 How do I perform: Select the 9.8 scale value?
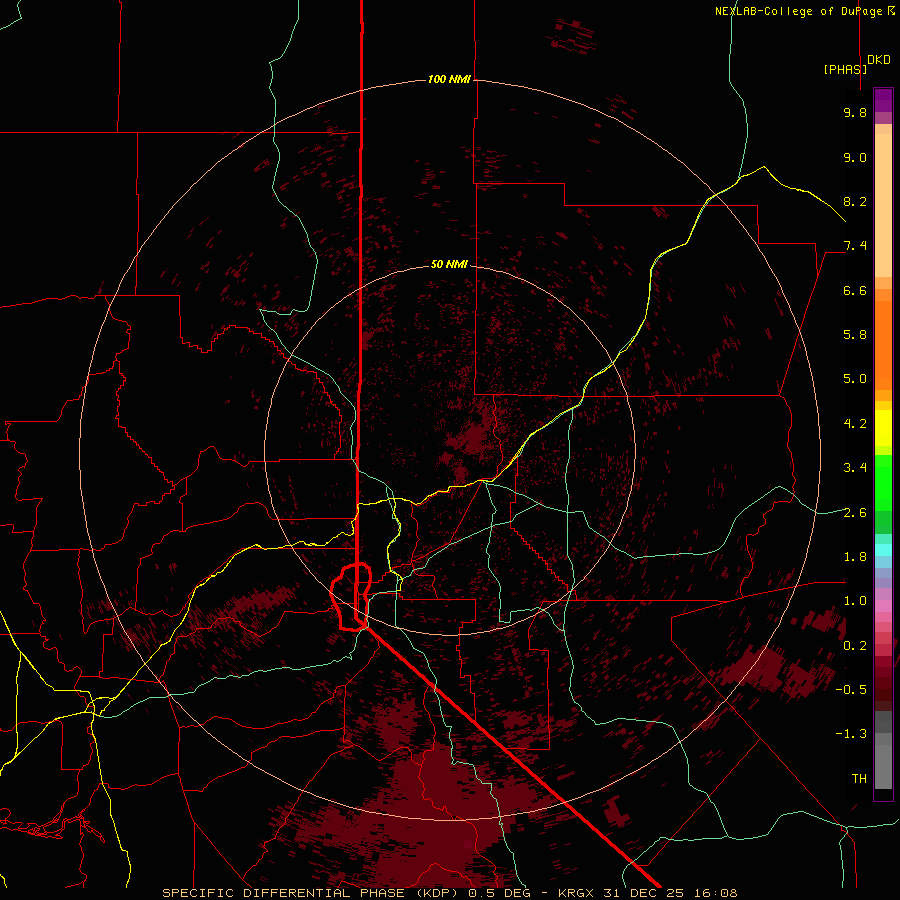point(855,112)
